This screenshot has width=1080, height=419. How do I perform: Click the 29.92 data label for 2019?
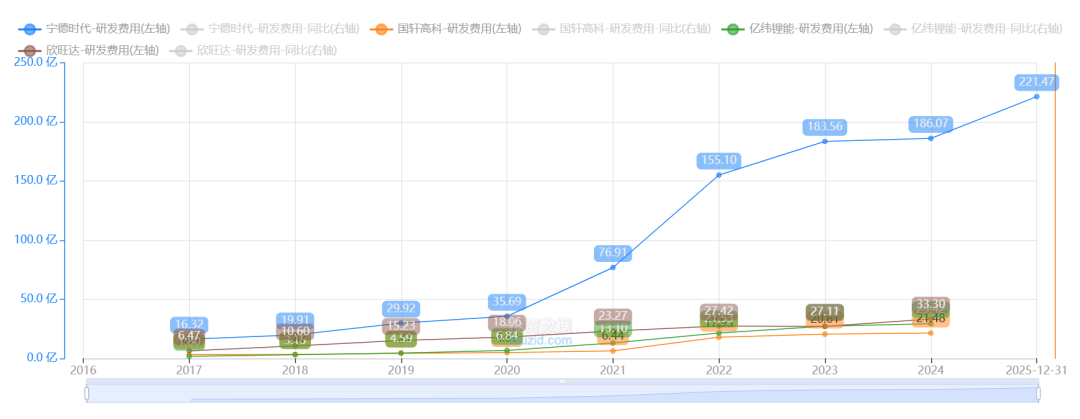click(x=401, y=309)
